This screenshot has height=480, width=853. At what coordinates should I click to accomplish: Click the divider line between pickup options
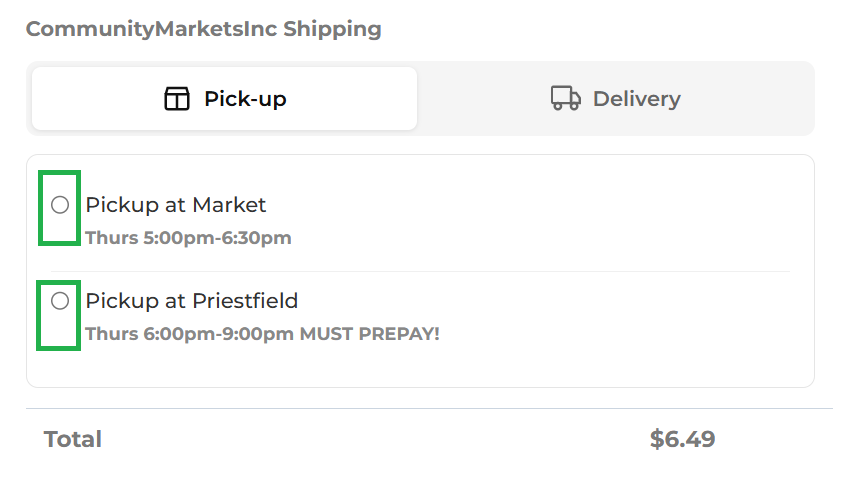[x=420, y=271]
